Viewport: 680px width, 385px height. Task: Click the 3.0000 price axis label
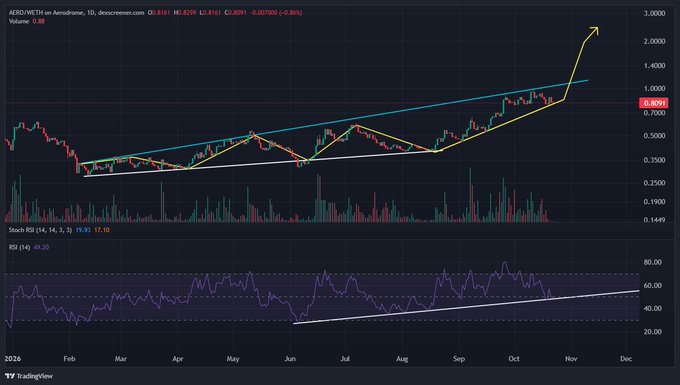(654, 13)
